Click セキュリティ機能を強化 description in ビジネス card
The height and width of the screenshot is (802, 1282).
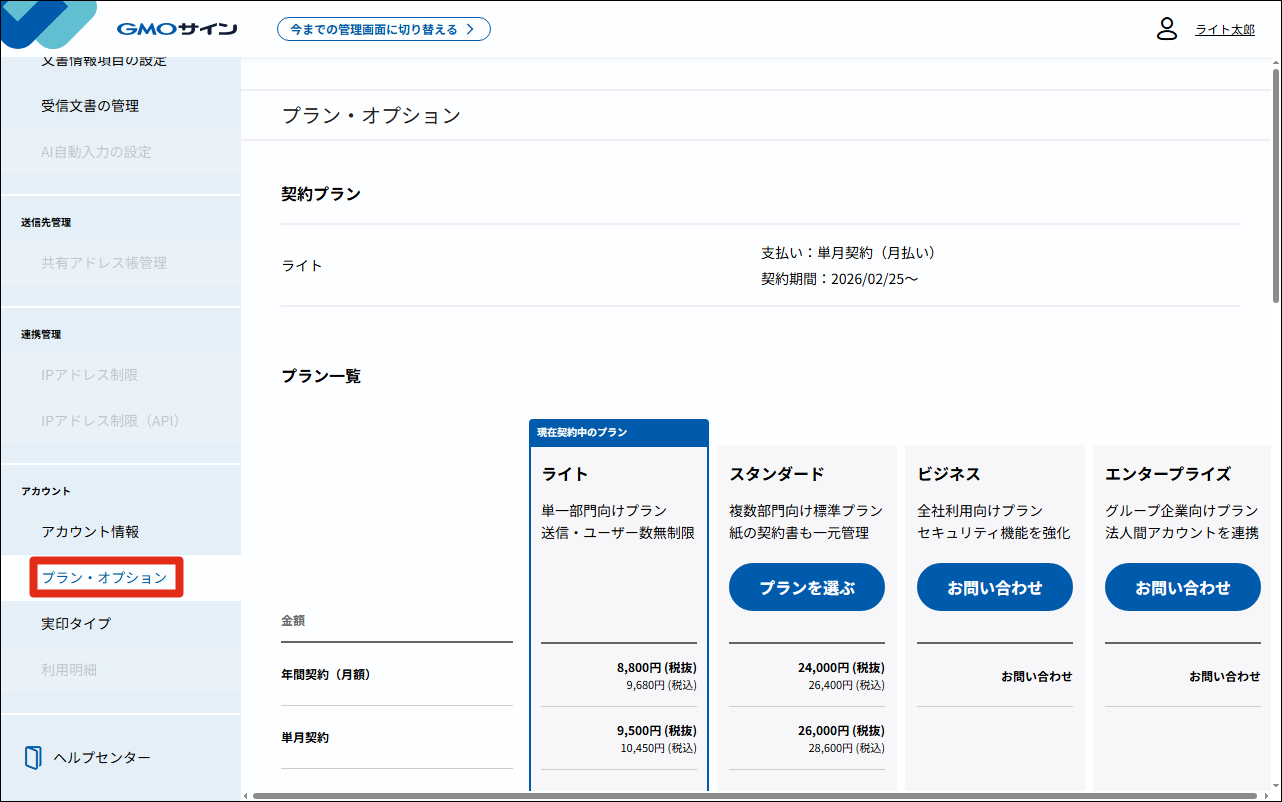pos(994,533)
